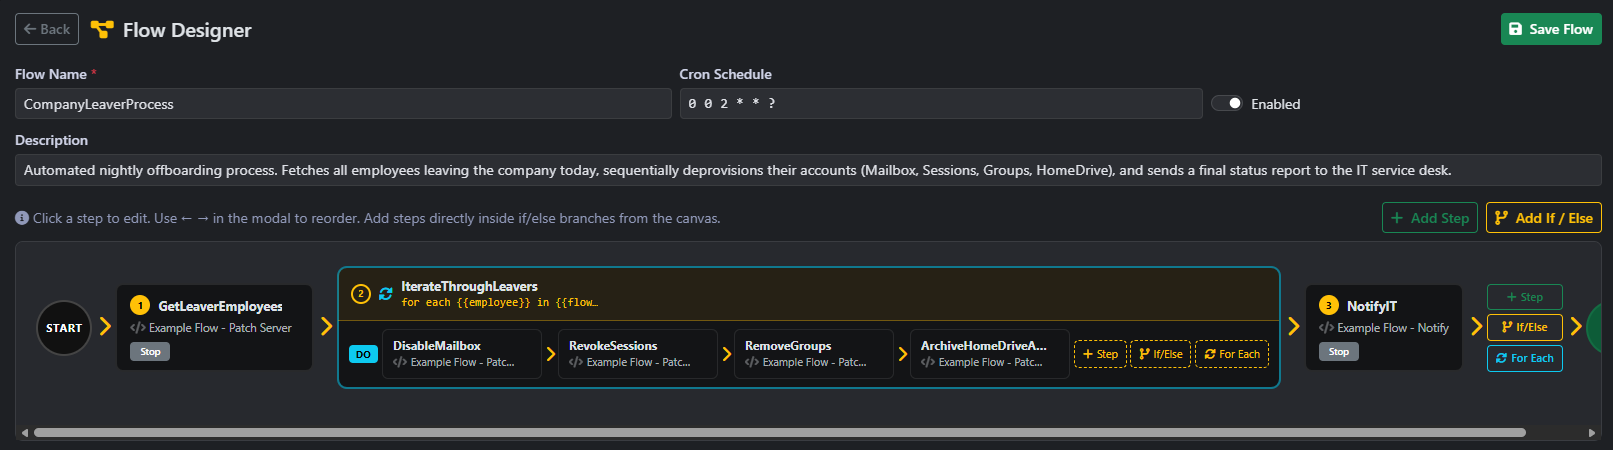The image size is (1613, 450).
Task: Click the DO label badge
Action: (x=363, y=354)
